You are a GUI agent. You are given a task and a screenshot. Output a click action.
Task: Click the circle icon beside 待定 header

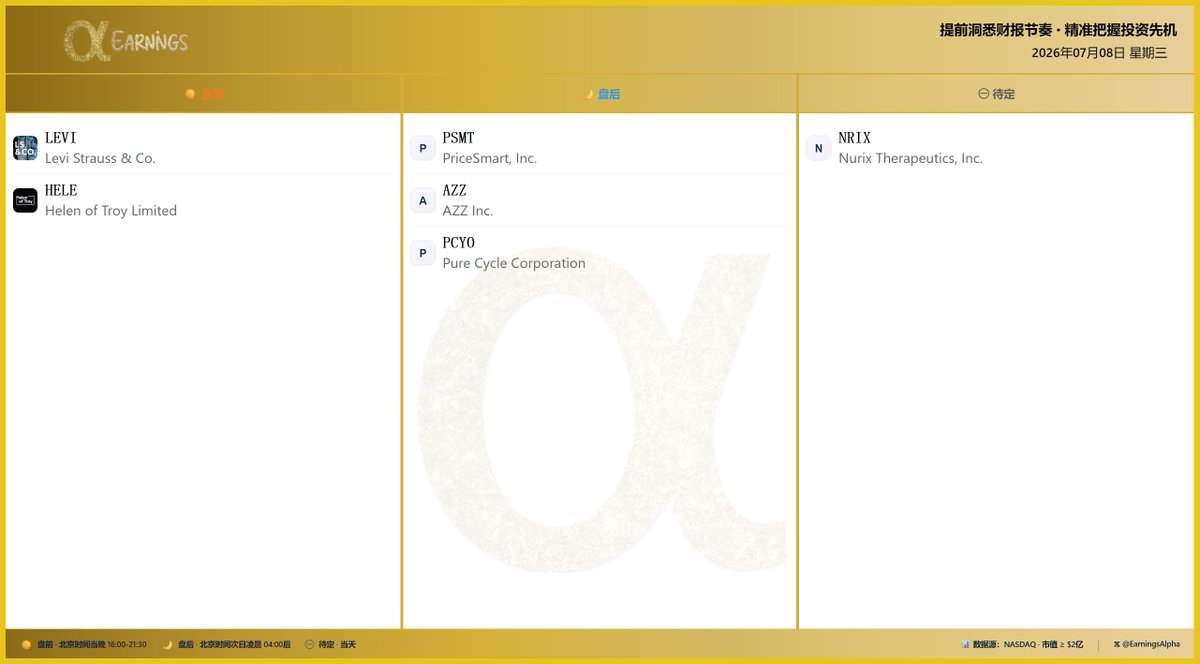point(983,94)
